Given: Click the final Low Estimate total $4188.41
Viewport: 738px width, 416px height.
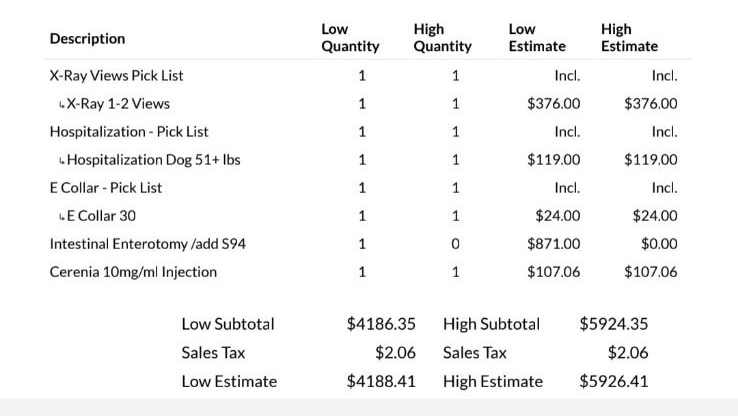Looking at the screenshot, I should pos(381,381).
